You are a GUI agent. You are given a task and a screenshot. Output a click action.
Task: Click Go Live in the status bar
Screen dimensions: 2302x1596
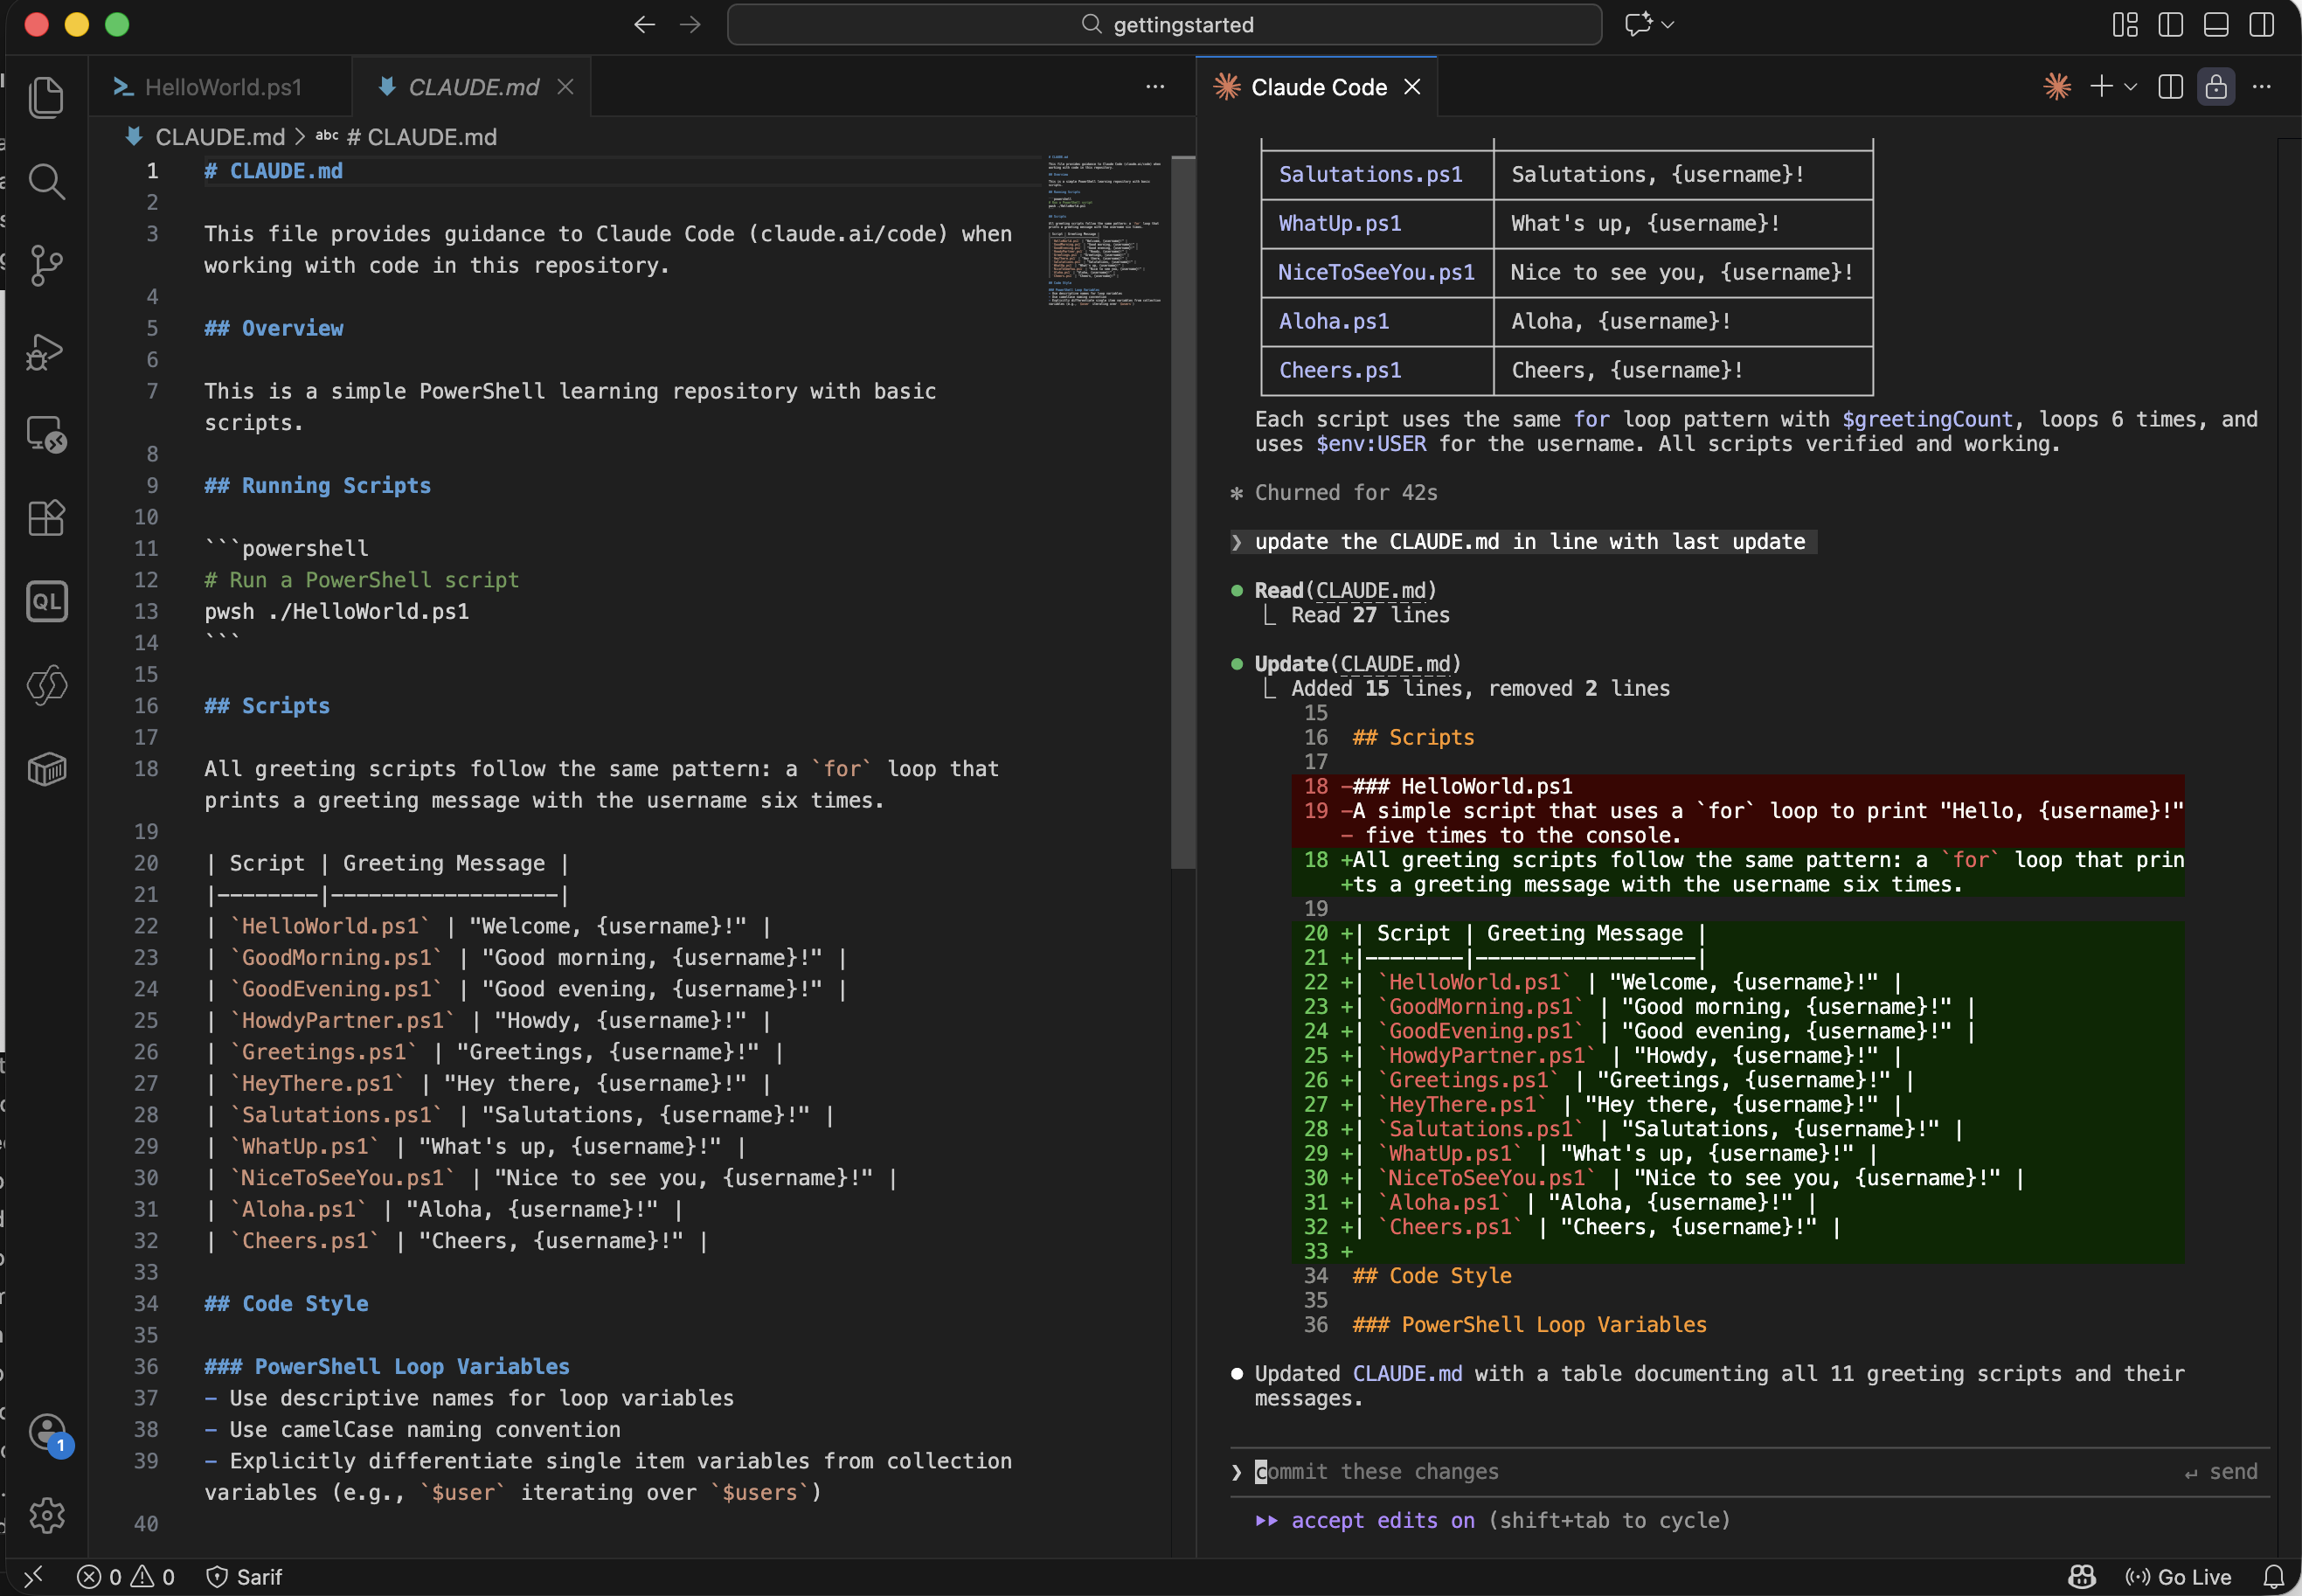[x=2193, y=1577]
